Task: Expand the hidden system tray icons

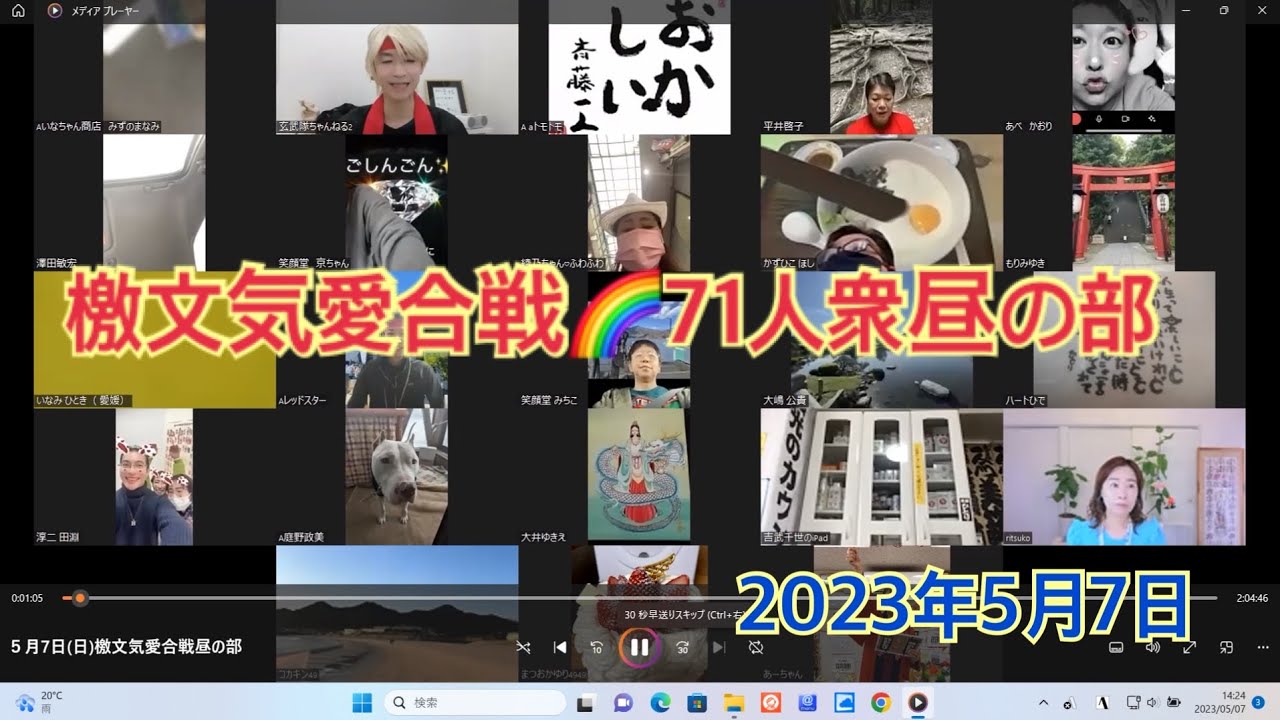Action: 1044,702
